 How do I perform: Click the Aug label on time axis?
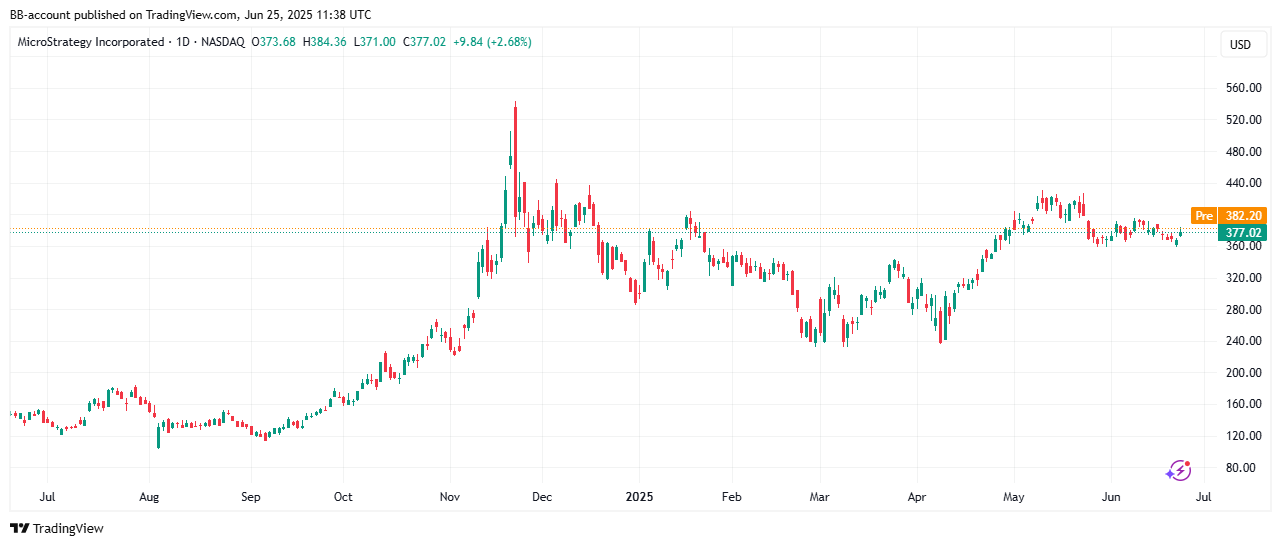point(149,496)
